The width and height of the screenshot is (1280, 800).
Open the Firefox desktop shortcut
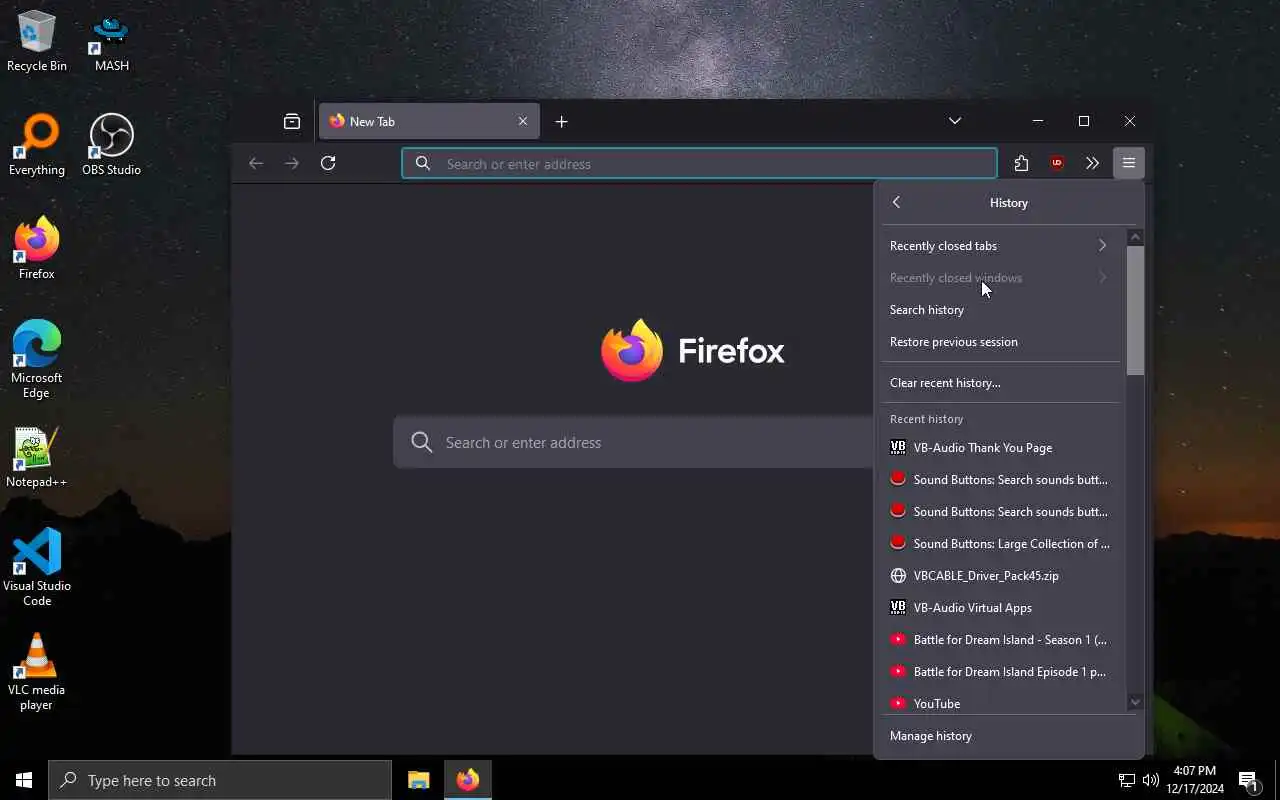pos(37,249)
